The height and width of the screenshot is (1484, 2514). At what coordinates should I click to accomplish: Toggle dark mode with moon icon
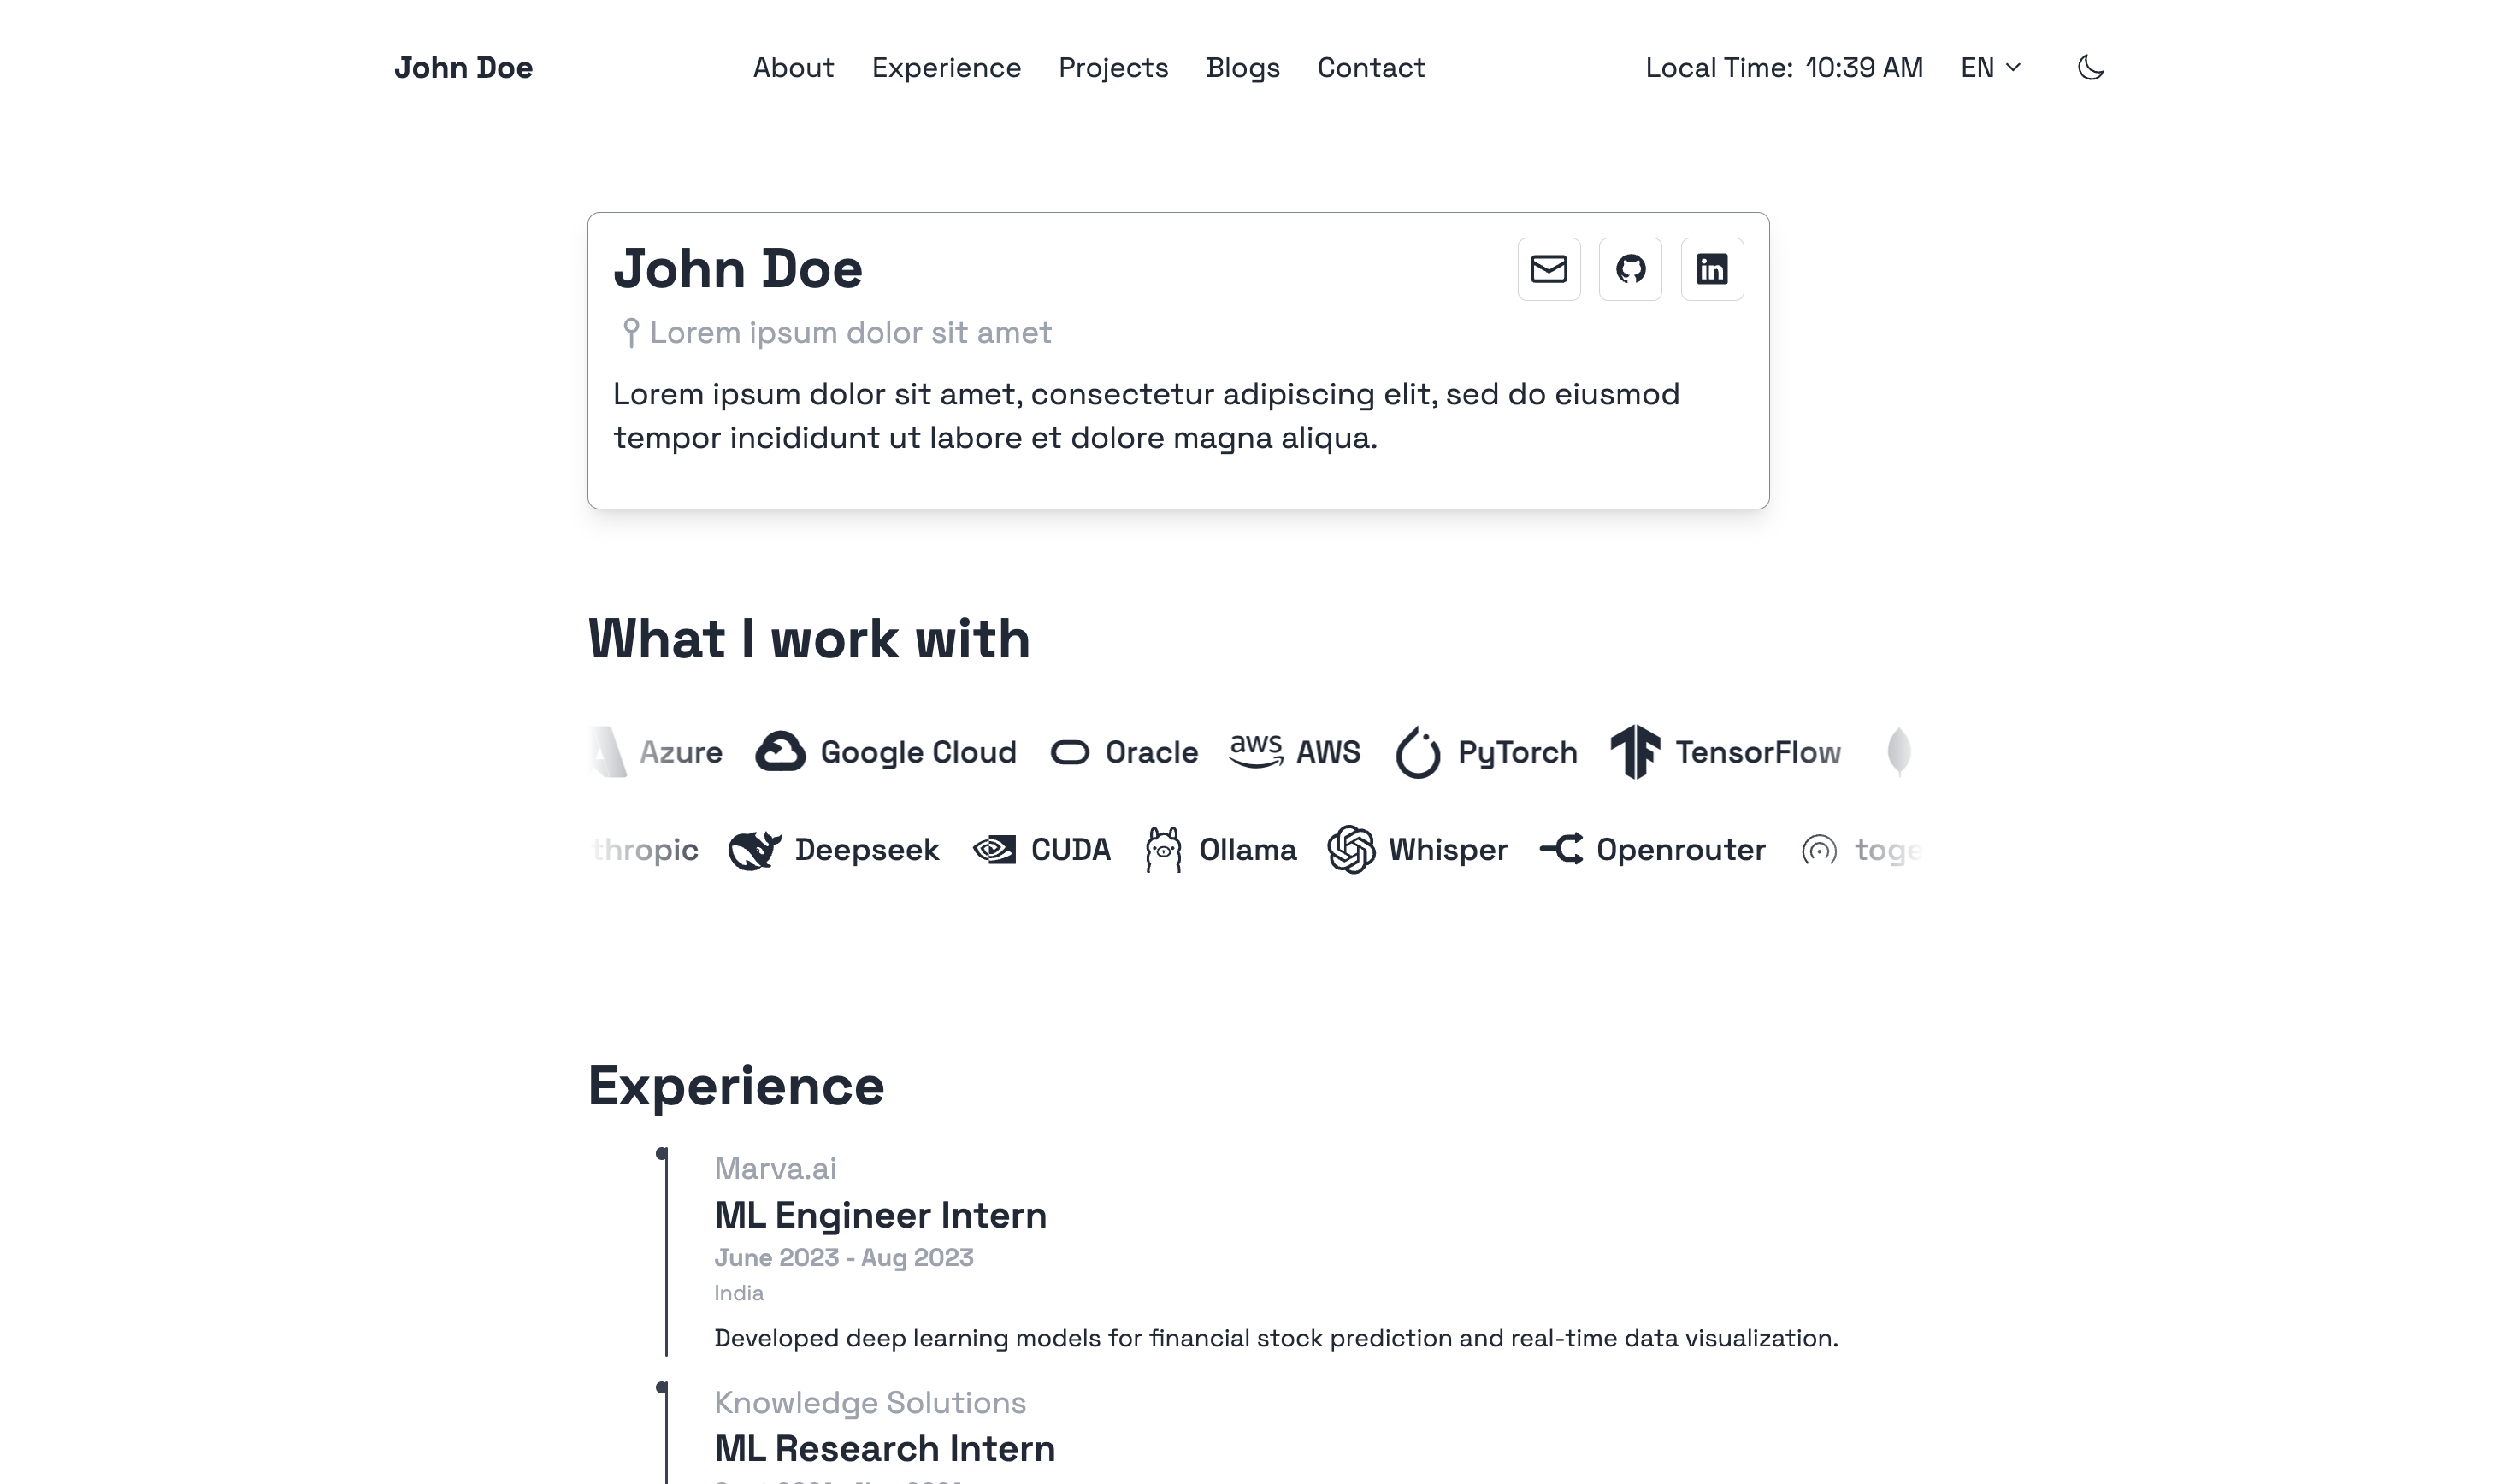point(2090,68)
